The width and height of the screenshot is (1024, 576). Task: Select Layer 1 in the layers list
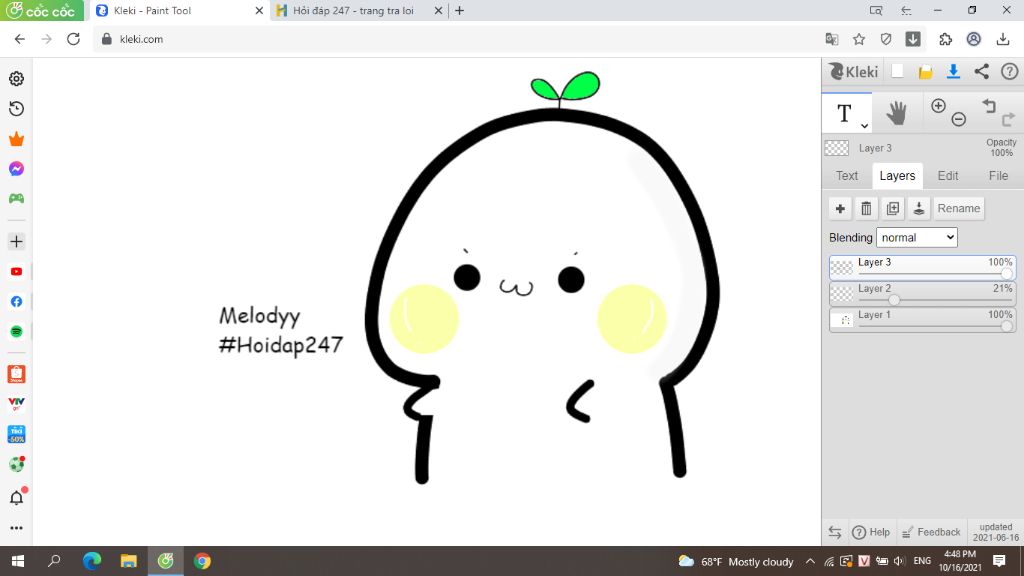pyautogui.click(x=923, y=319)
